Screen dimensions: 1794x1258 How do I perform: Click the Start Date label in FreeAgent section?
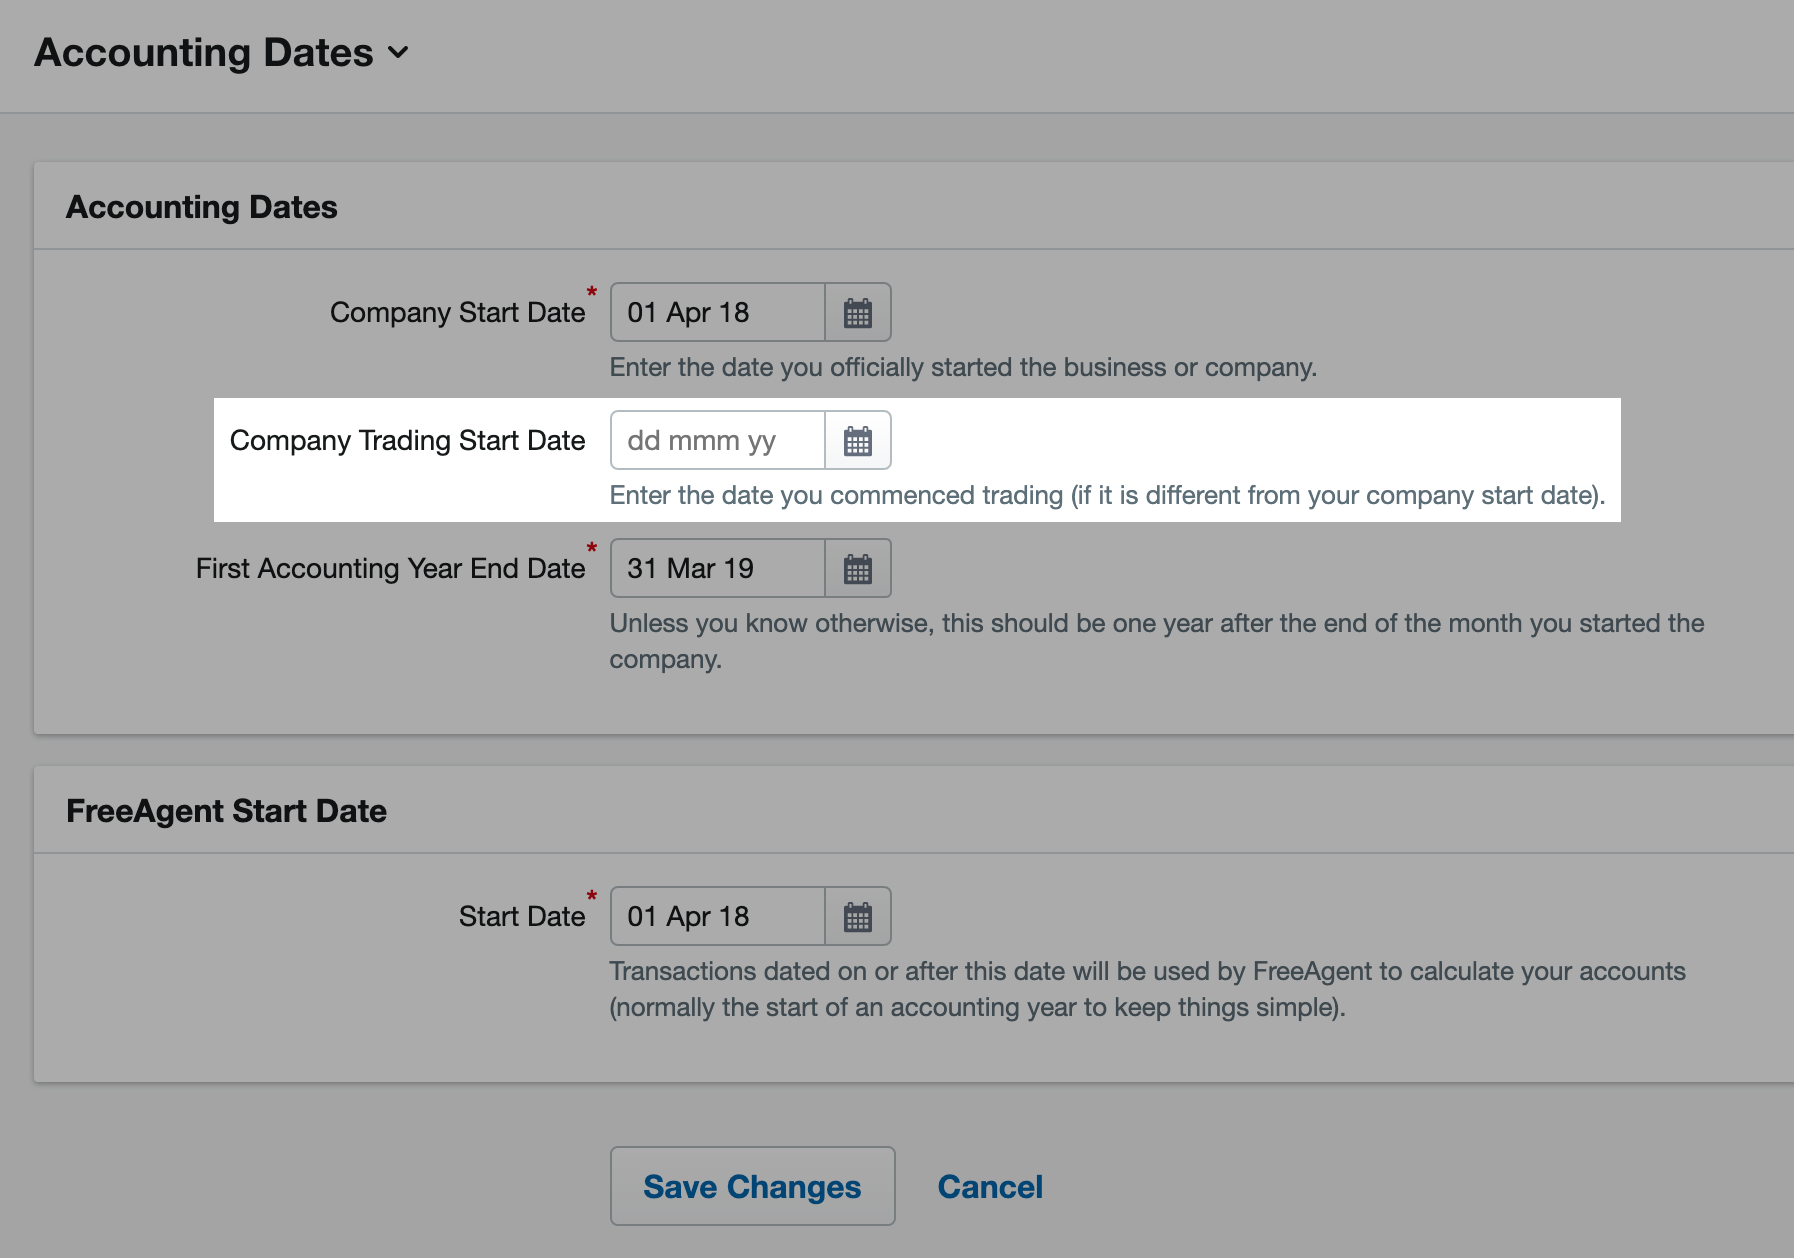(x=521, y=917)
